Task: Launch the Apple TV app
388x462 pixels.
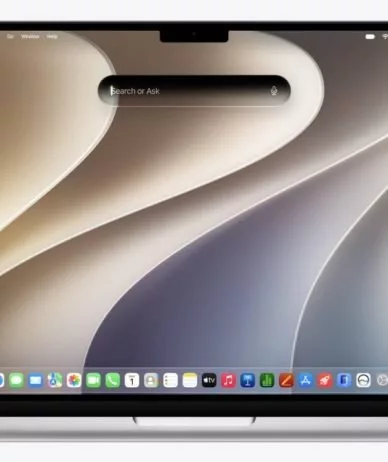Action: tap(209, 380)
